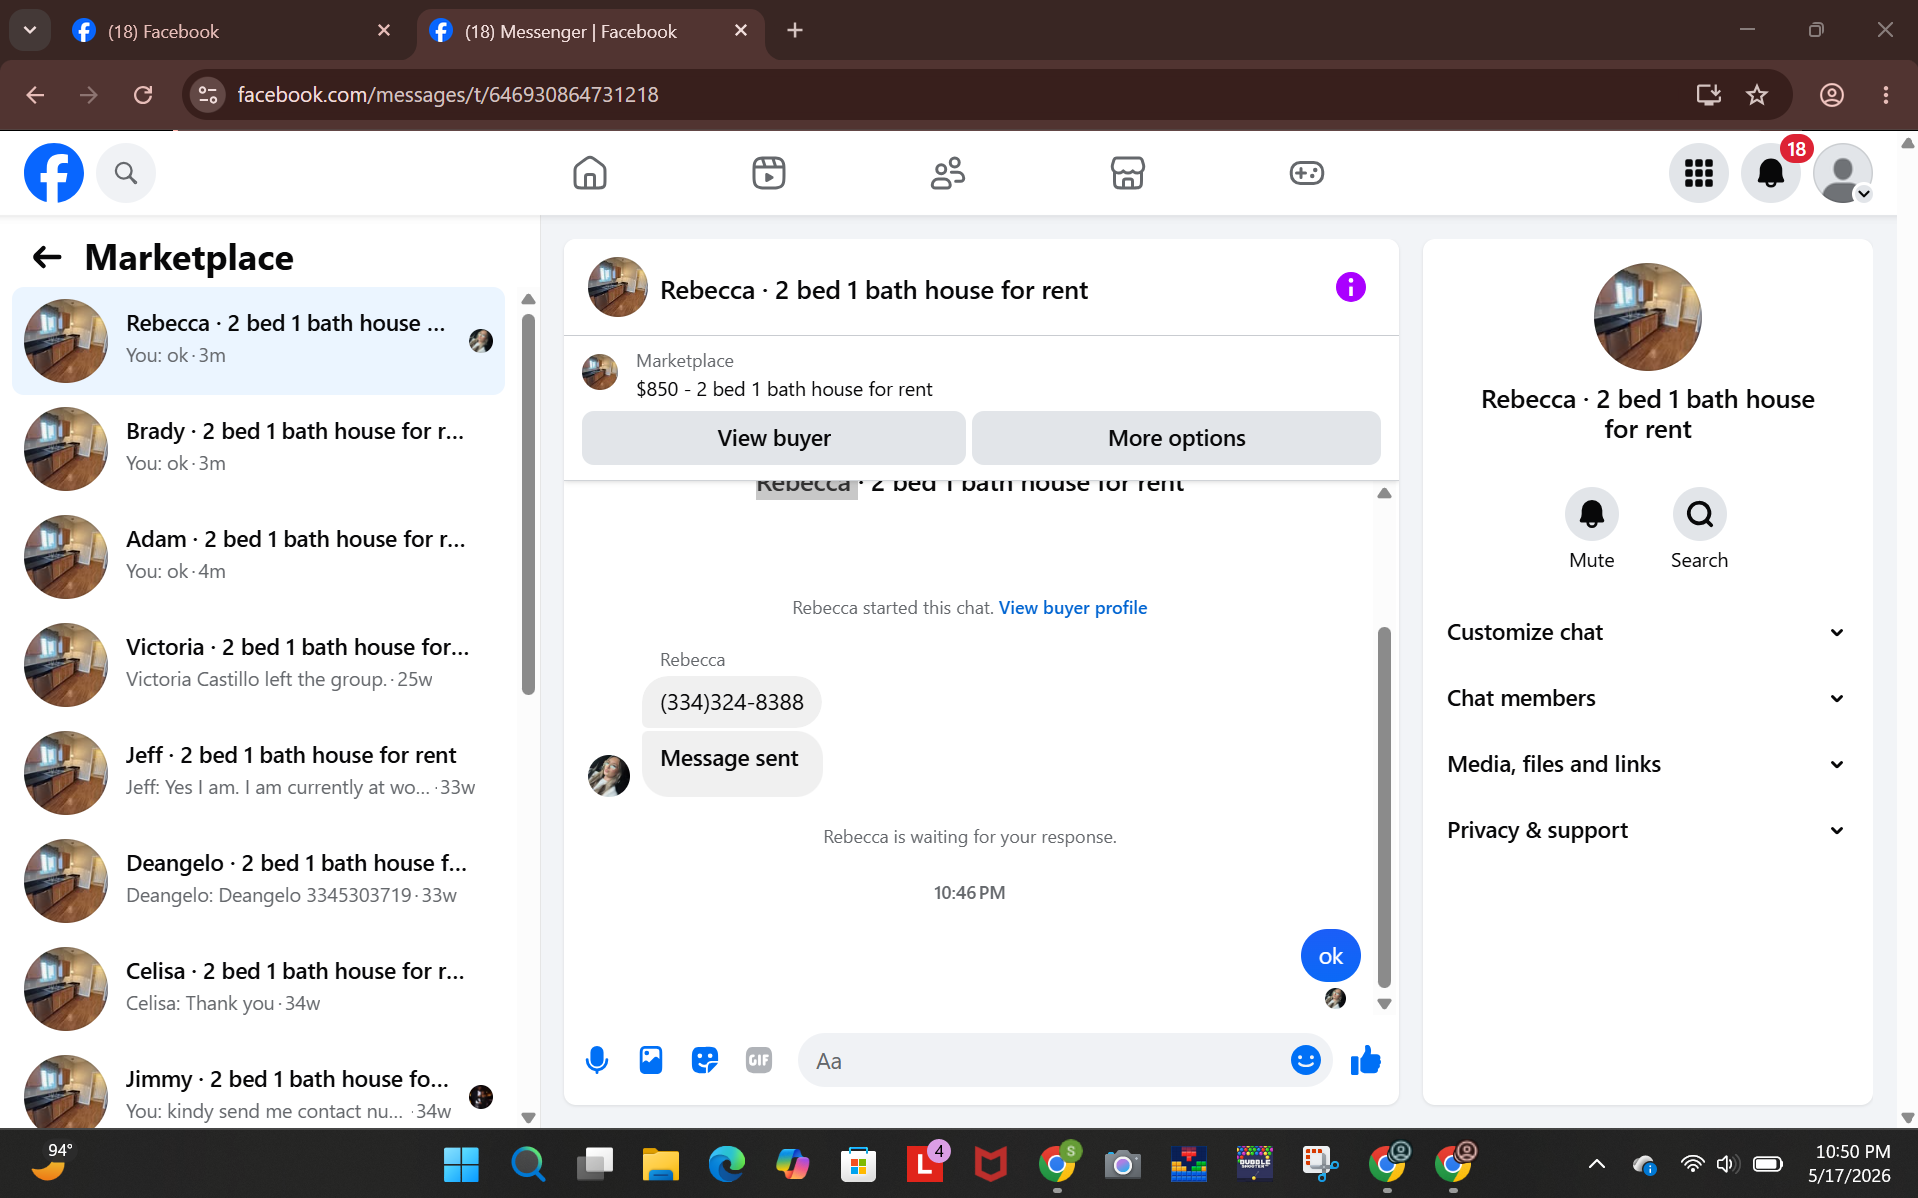Open the Windows Start button
1918x1198 pixels.
pyautogui.click(x=461, y=1164)
